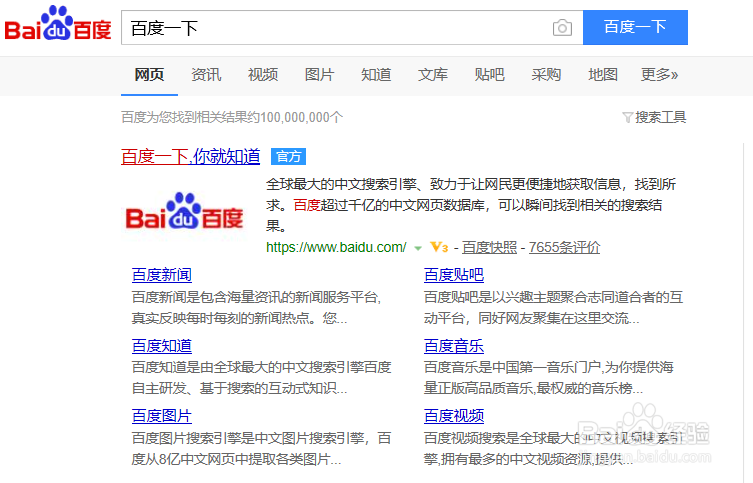Click the V3 credibility badge icon
This screenshot has width=753, height=483.
pyautogui.click(x=439, y=247)
